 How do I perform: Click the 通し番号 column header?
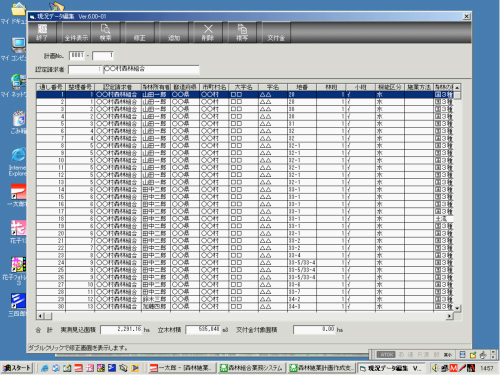51,87
